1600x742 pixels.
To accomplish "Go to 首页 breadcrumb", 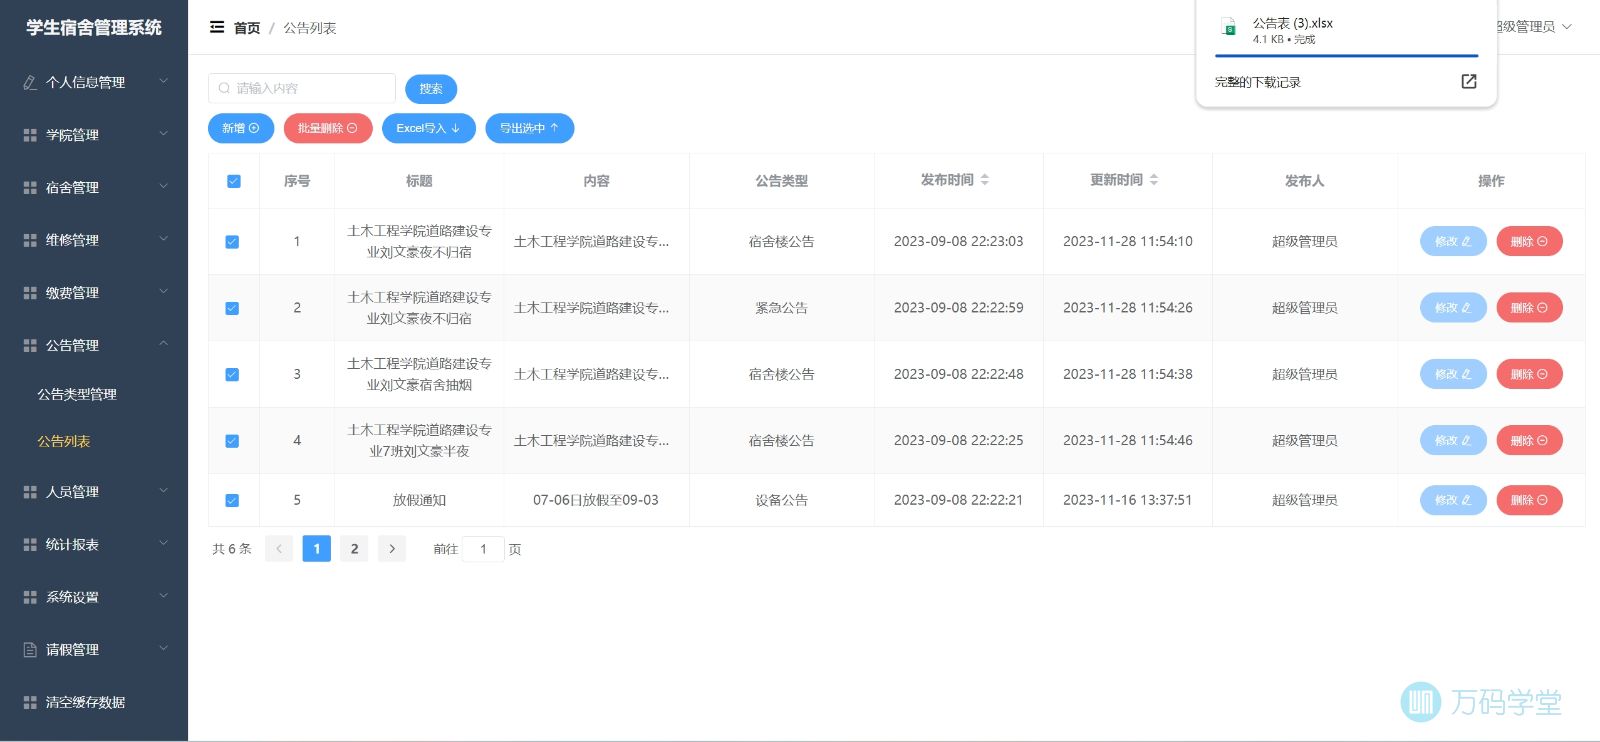I will (247, 28).
